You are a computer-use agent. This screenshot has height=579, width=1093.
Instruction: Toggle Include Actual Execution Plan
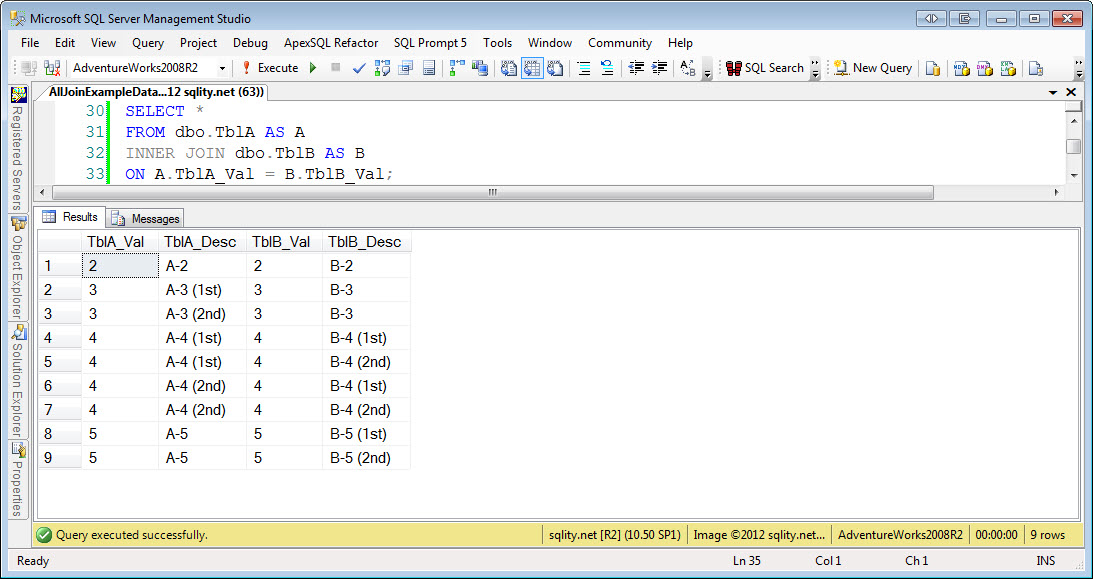click(x=457, y=68)
